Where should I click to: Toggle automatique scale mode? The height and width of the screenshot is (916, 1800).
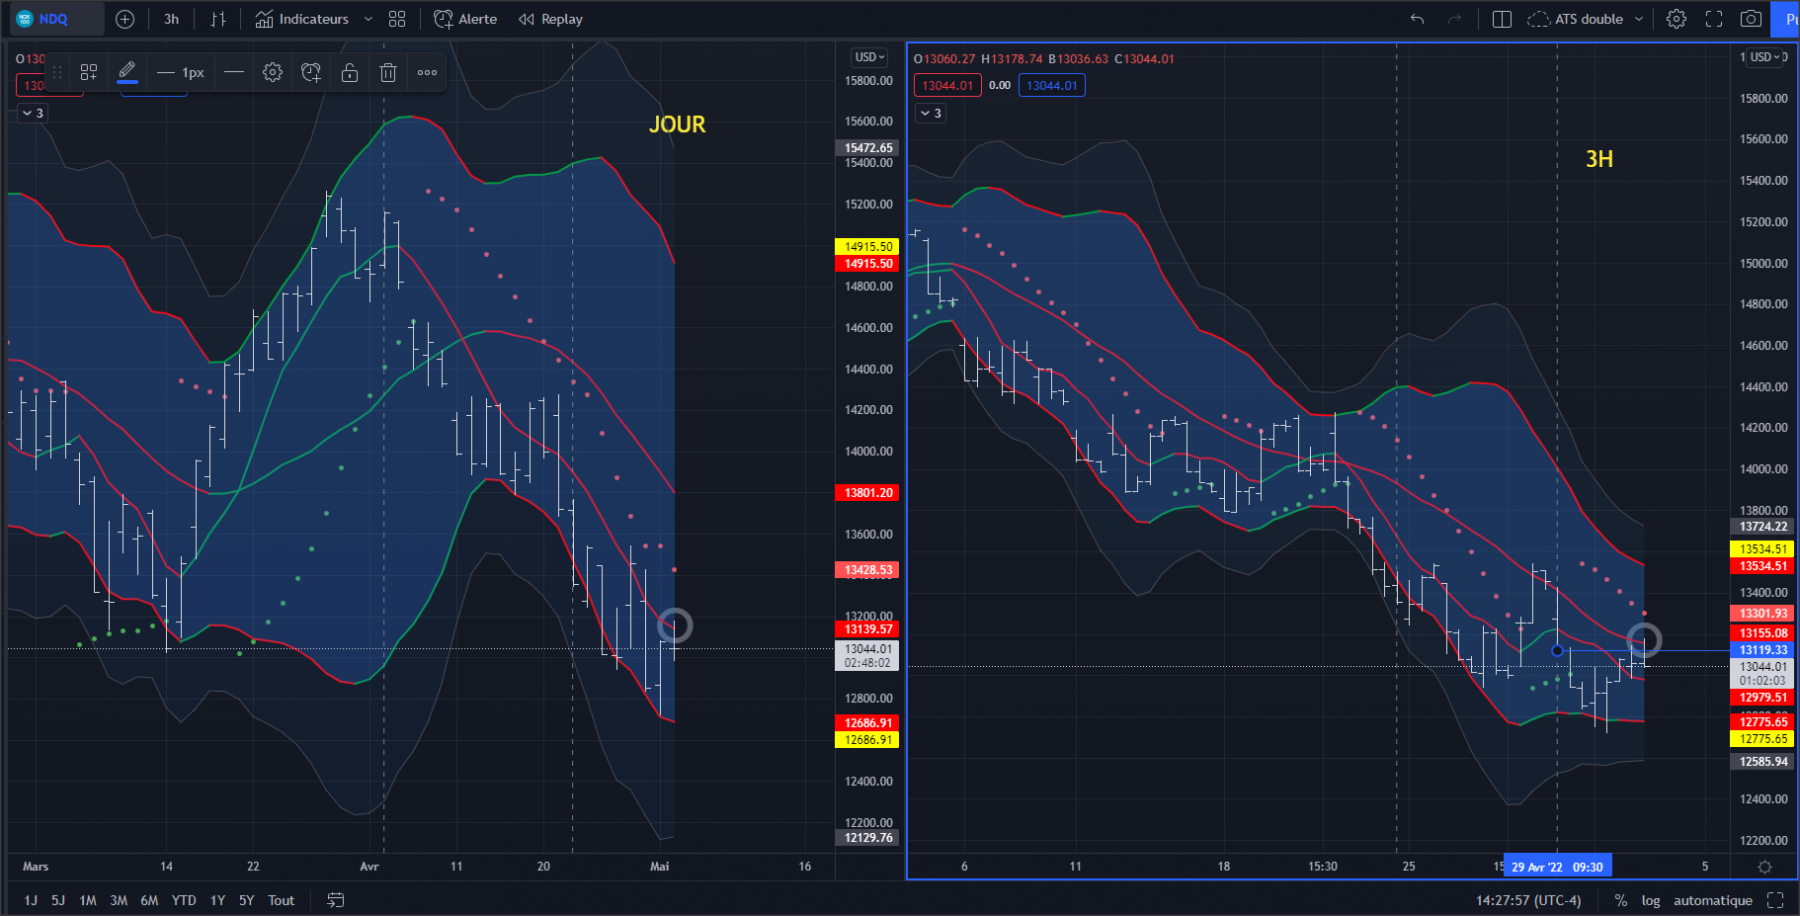1713,900
